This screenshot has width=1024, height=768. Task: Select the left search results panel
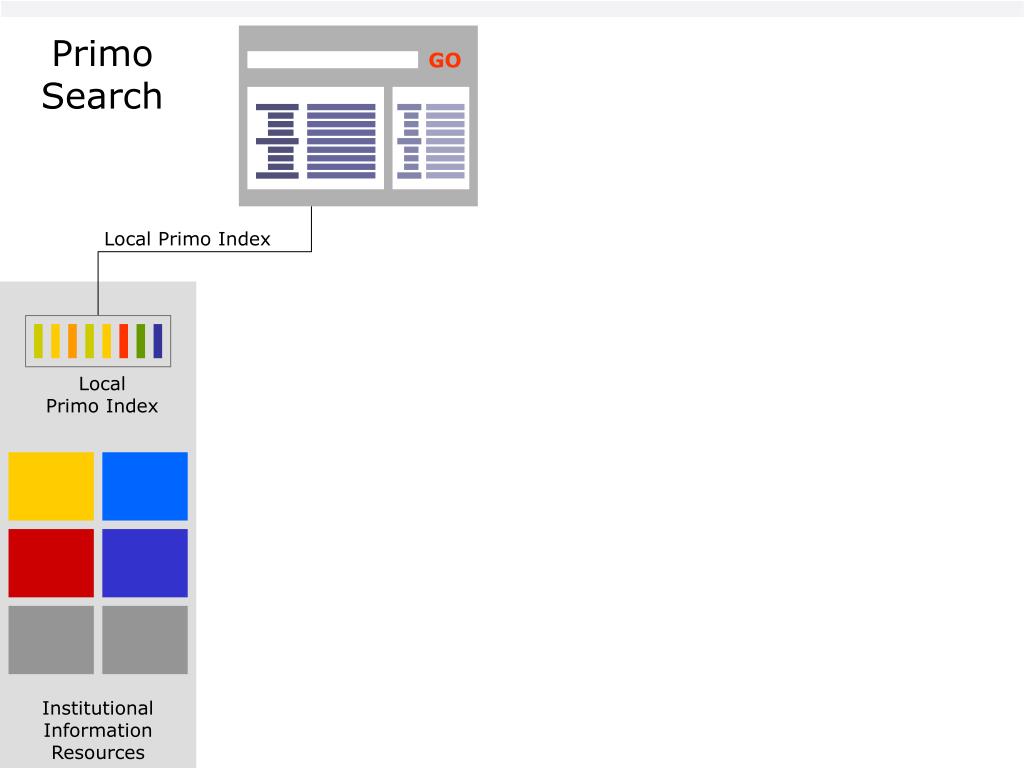tap(315, 138)
